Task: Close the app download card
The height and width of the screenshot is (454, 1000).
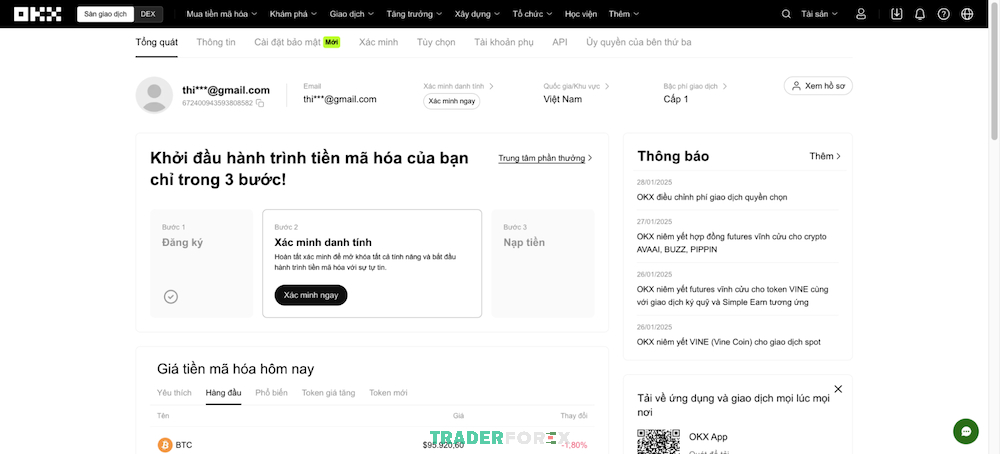Action: click(838, 389)
